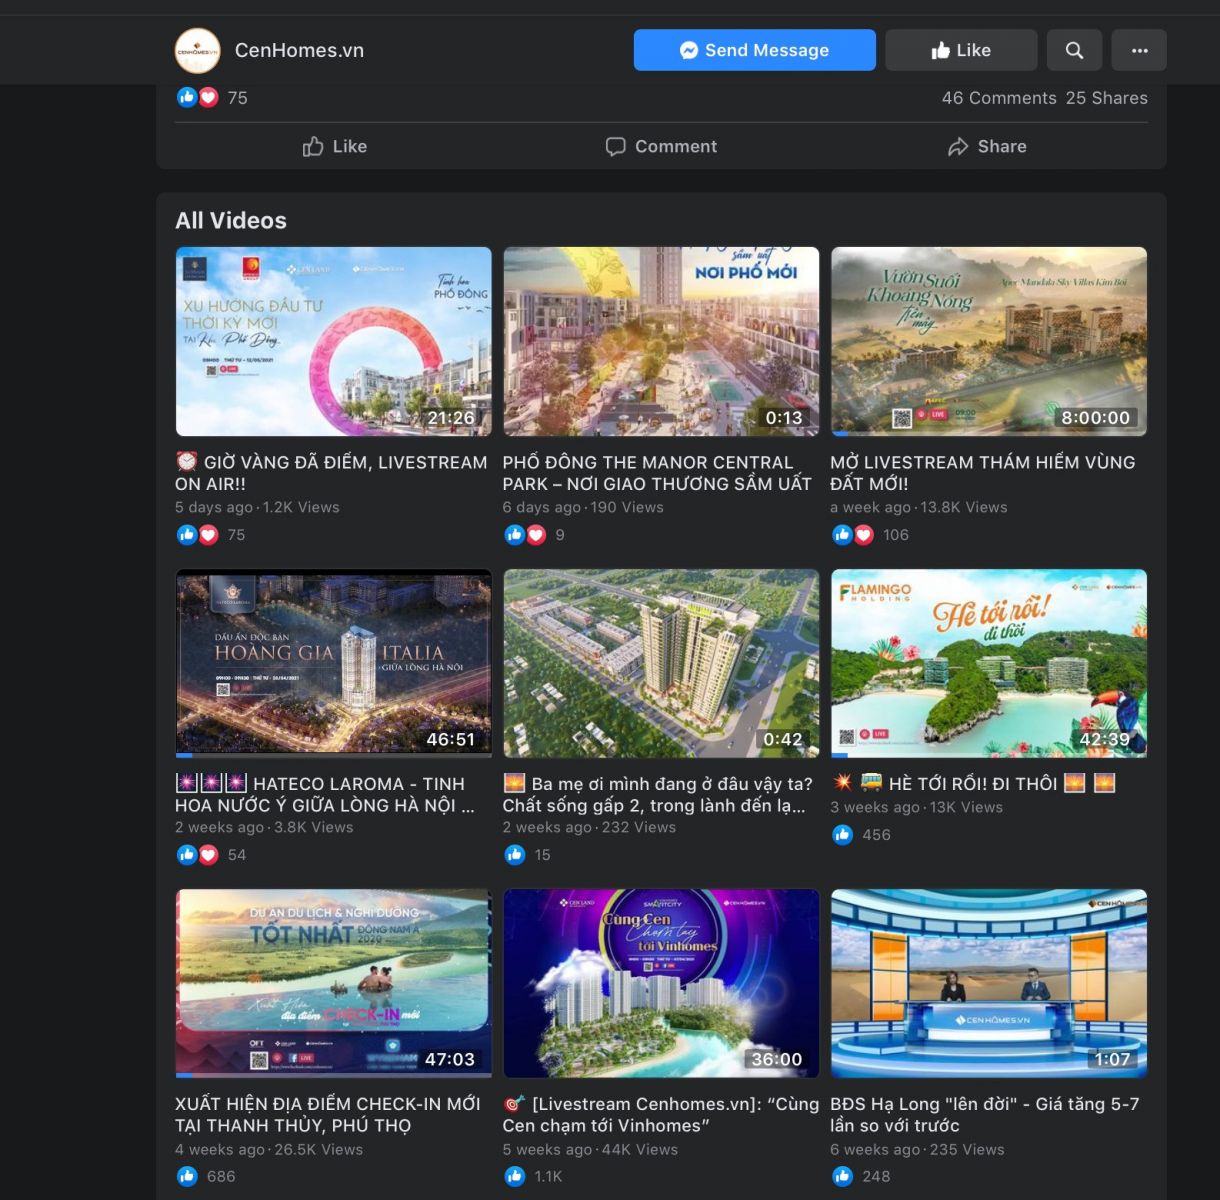Image resolution: width=1220 pixels, height=1200 pixels.
Task: Click the '4 weeks ago · 26.5K Views' text
Action: [x=269, y=1149]
